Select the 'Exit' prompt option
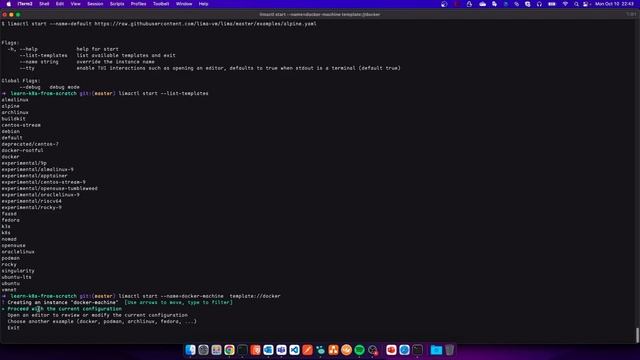The image size is (640, 360). (x=13, y=328)
